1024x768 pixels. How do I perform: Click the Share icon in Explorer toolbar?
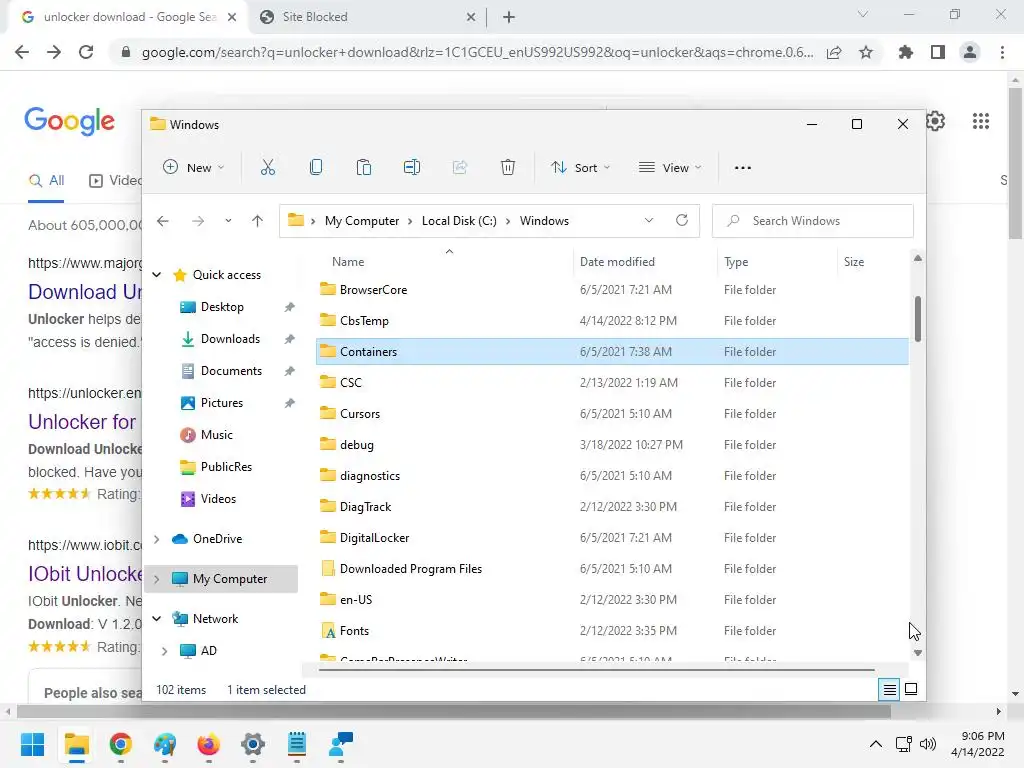coord(460,168)
